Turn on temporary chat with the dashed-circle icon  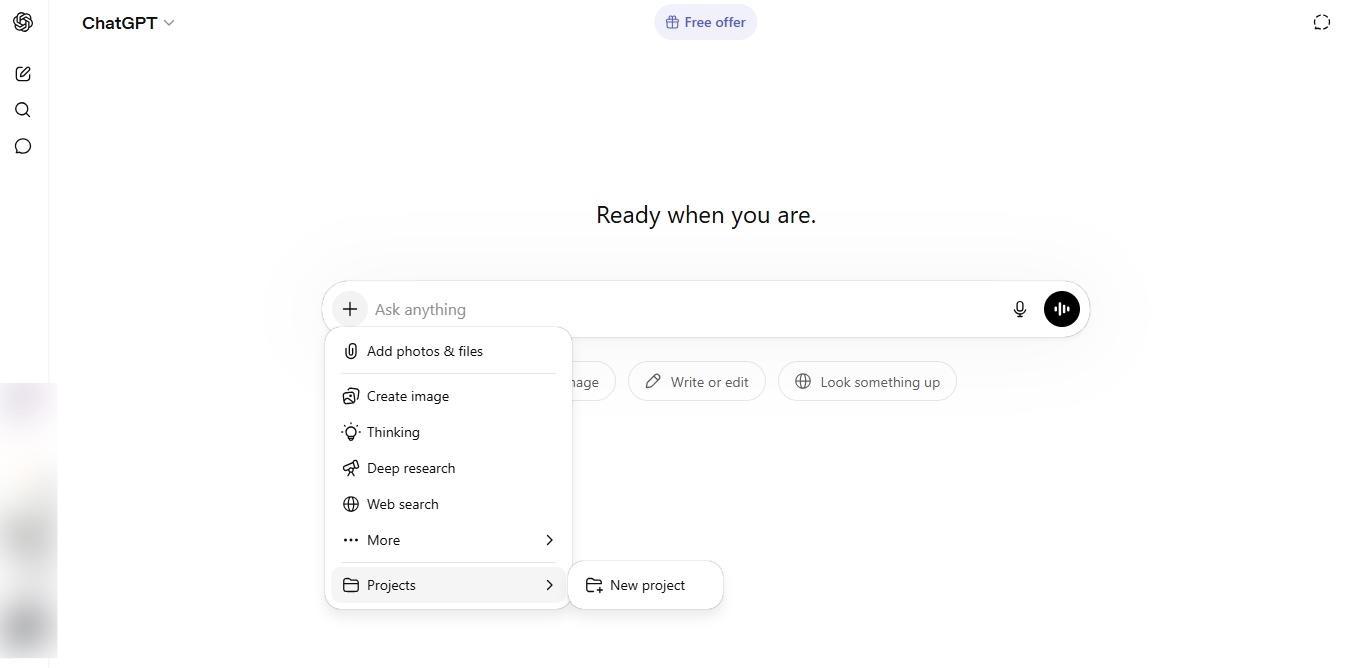[x=1322, y=22]
